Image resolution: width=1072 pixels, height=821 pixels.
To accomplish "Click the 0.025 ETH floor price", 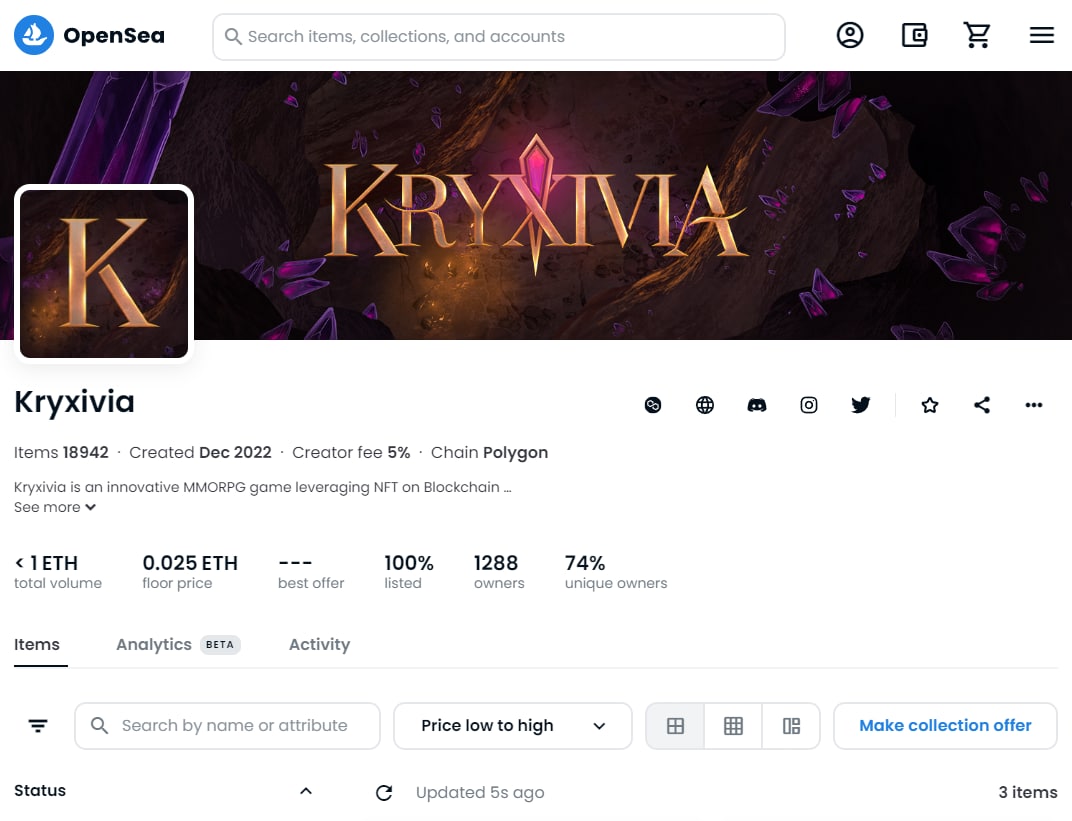I will point(190,572).
